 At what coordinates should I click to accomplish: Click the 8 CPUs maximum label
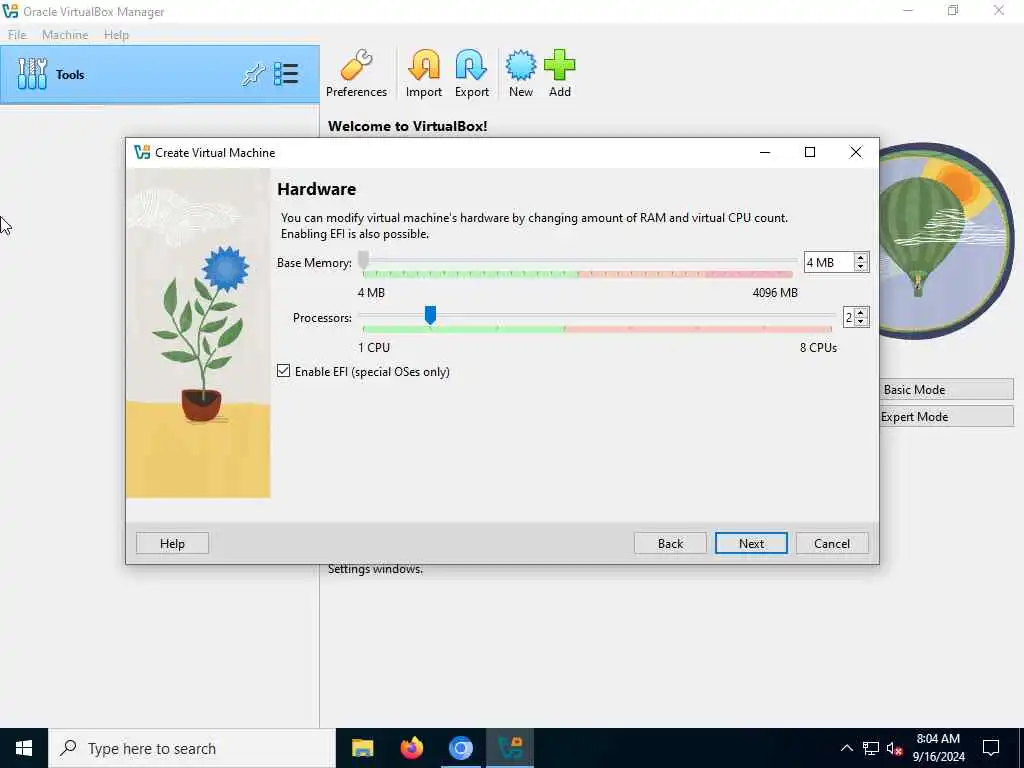pyautogui.click(x=818, y=347)
